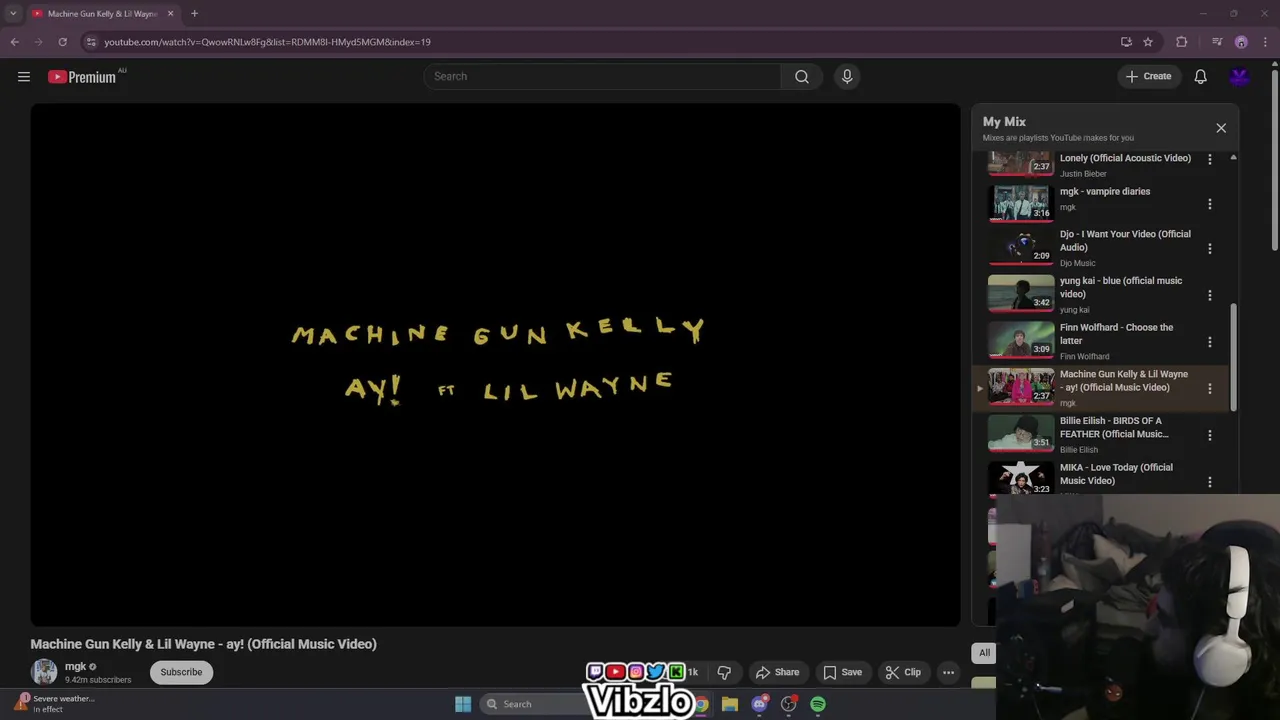
Task: Click the browser address bar URL
Action: [x=267, y=42]
